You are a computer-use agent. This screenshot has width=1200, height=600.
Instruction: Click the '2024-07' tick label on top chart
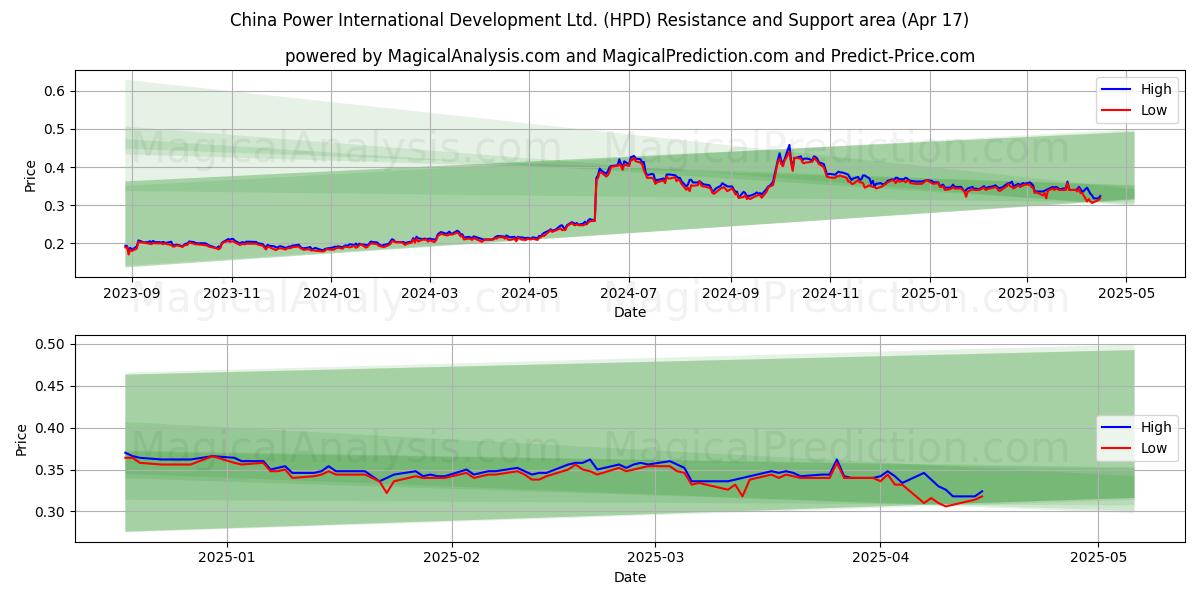[x=629, y=294]
